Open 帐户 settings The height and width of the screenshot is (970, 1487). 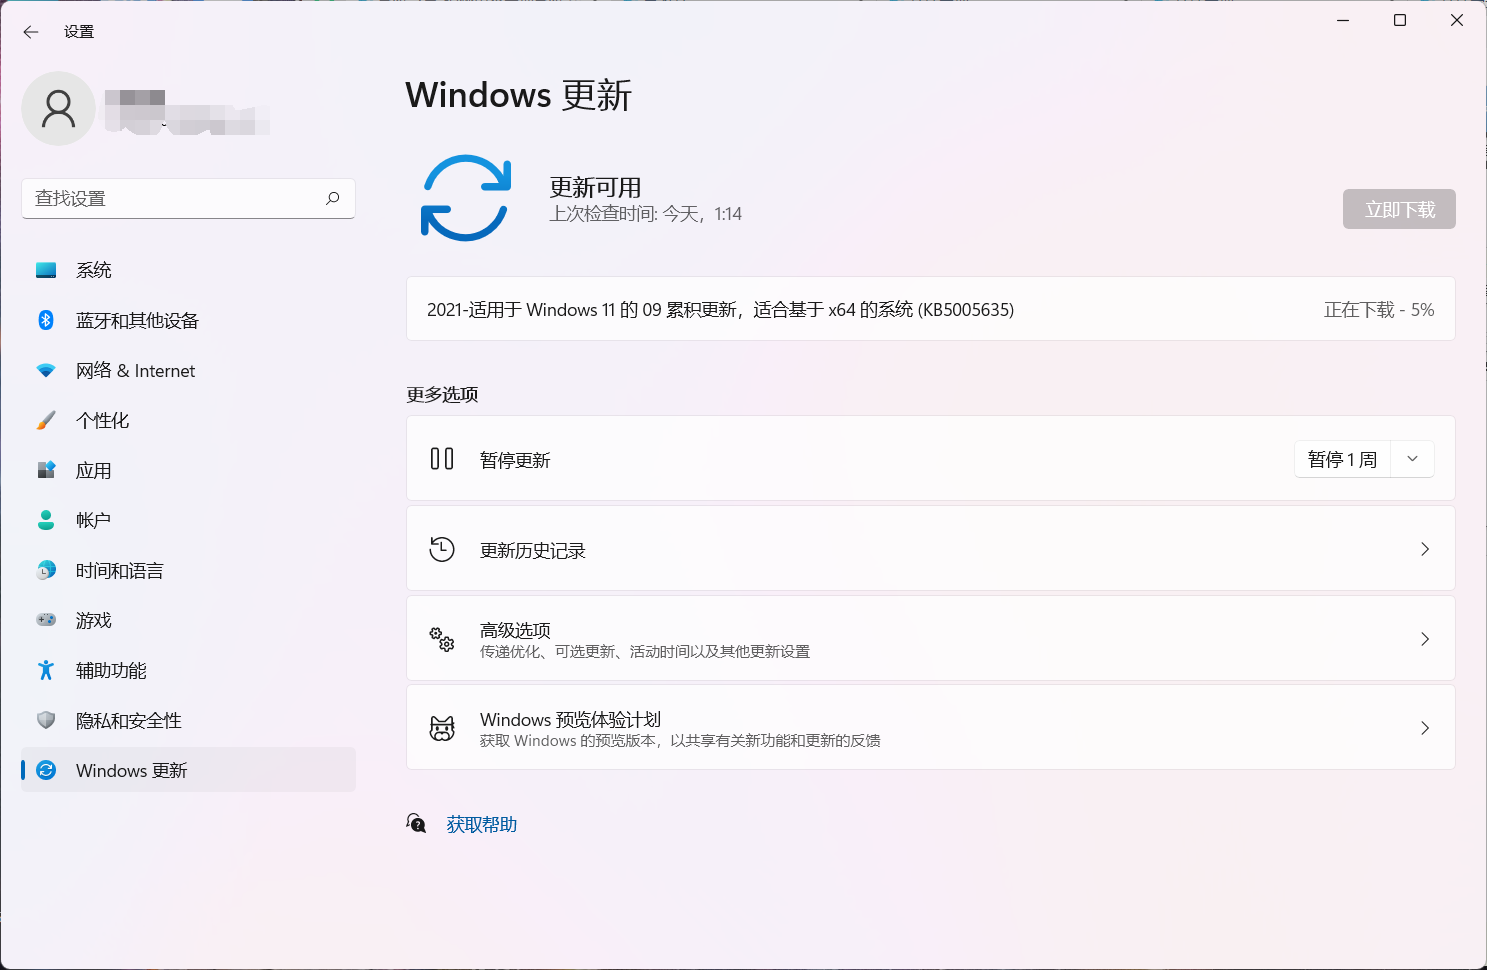tap(188, 520)
